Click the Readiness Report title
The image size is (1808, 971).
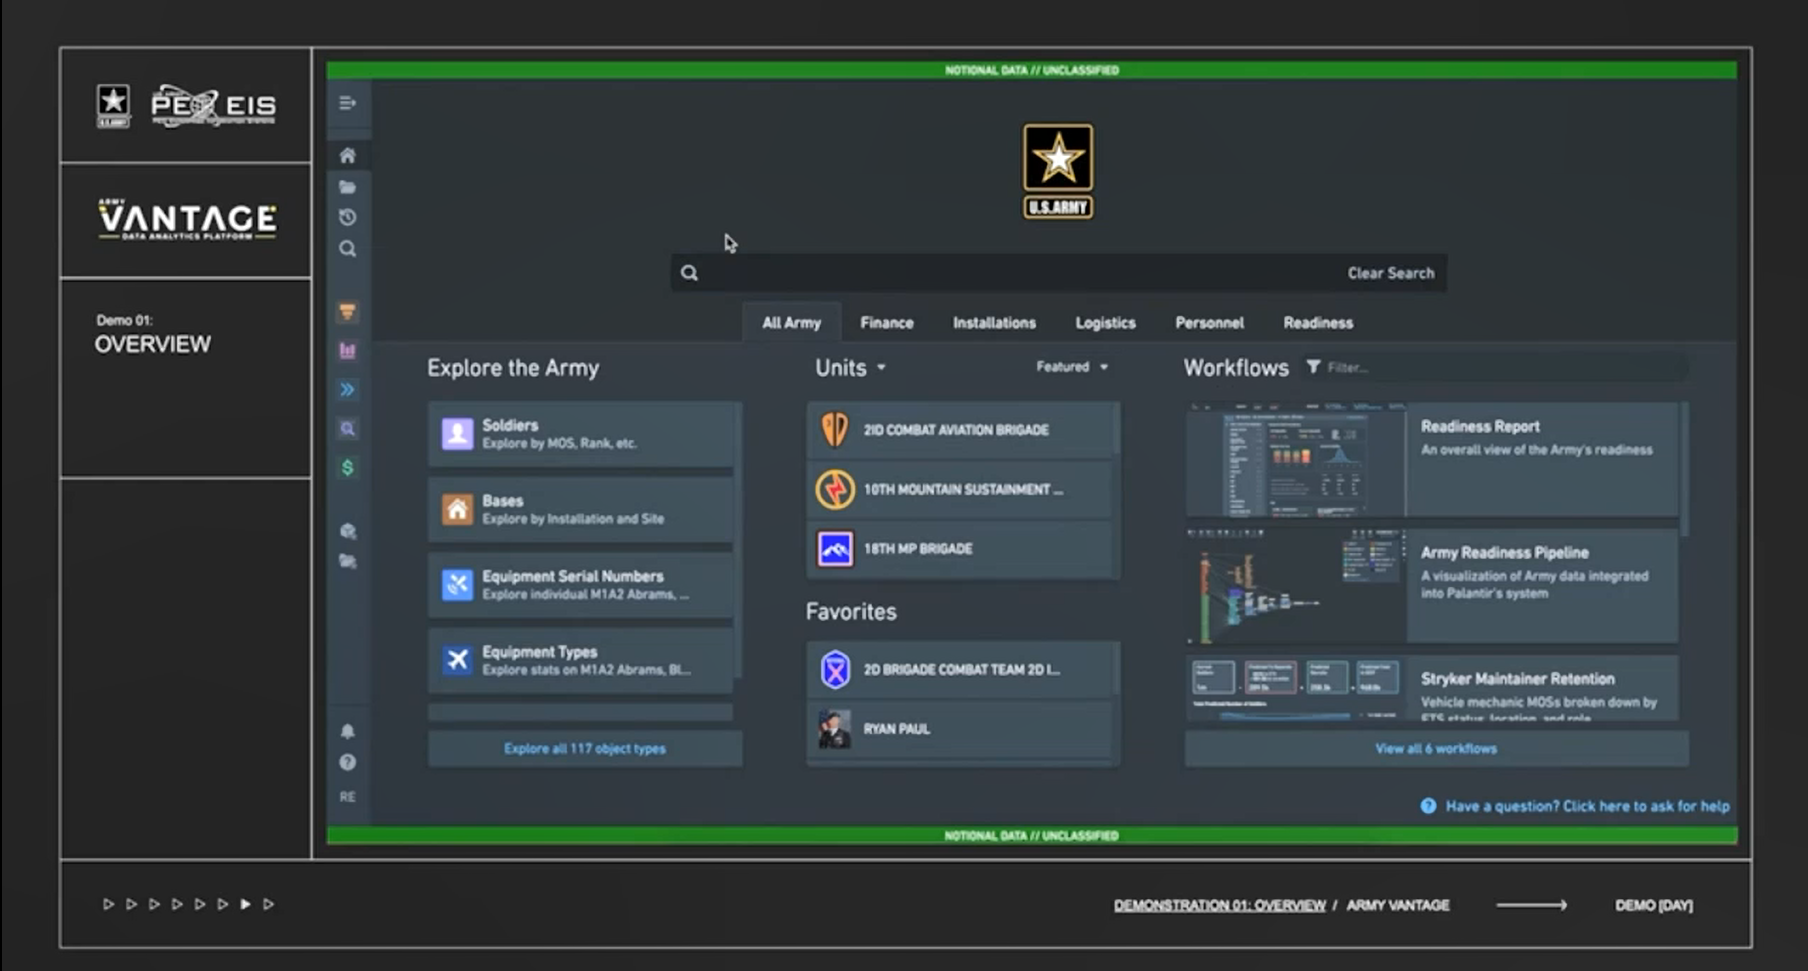click(1480, 426)
